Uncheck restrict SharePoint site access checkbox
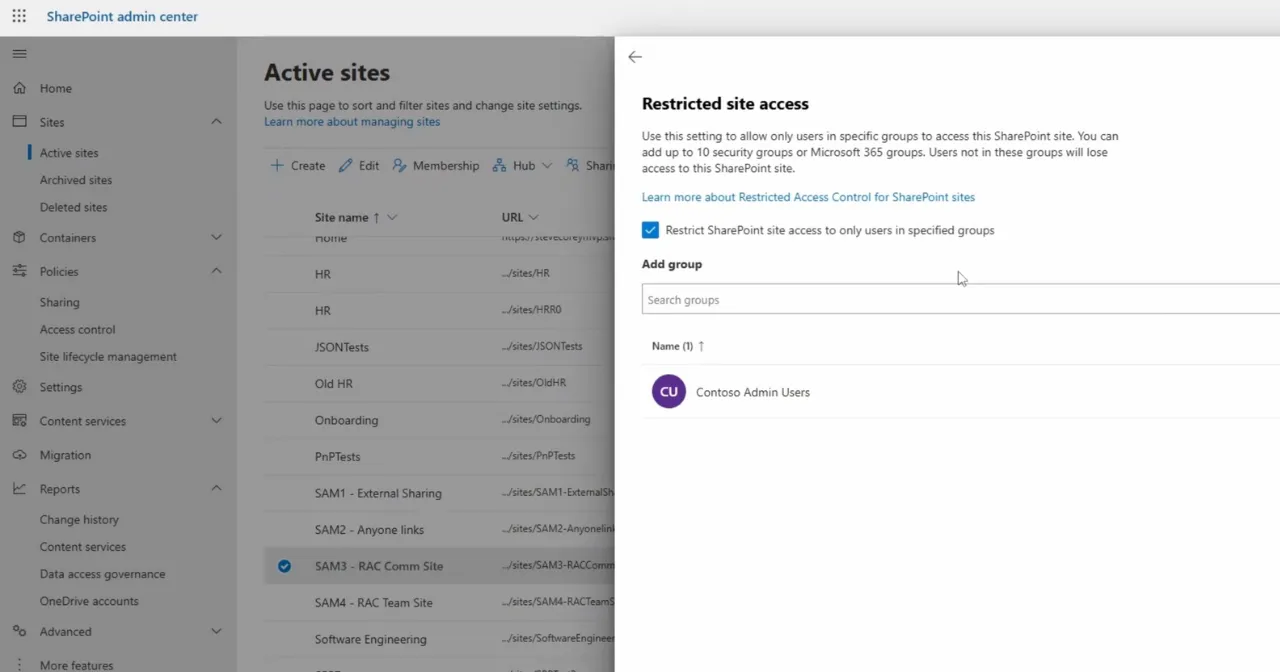The image size is (1280, 672). pyautogui.click(x=650, y=229)
